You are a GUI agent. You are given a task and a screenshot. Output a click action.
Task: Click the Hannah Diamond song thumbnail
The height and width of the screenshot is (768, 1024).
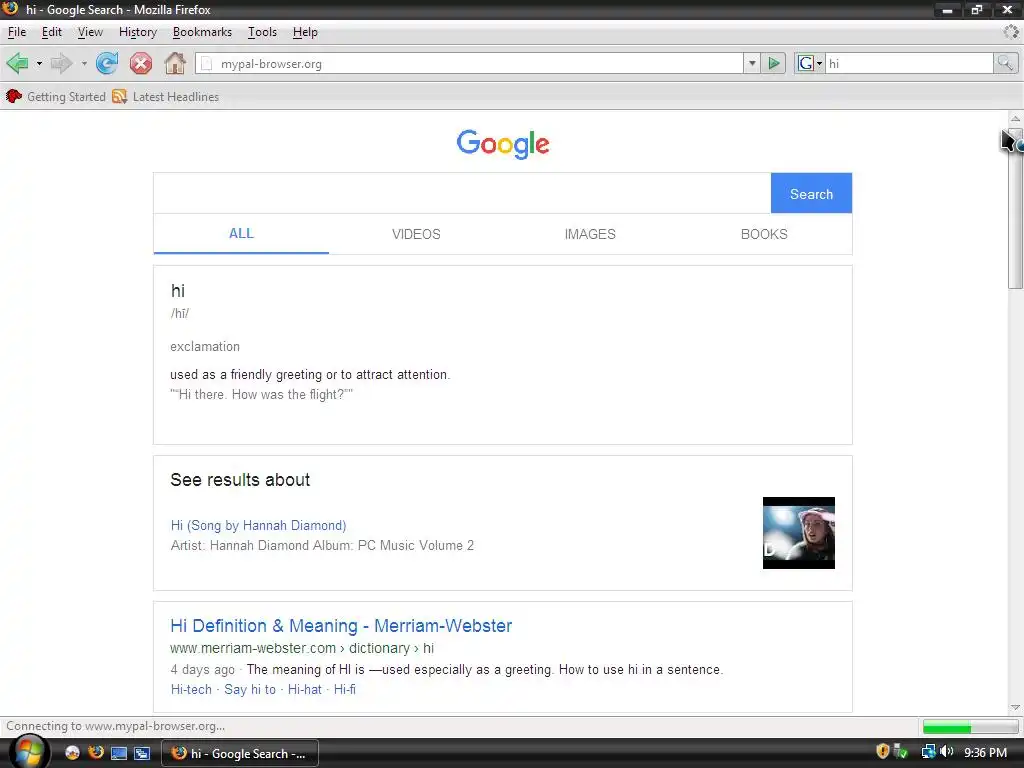[799, 533]
